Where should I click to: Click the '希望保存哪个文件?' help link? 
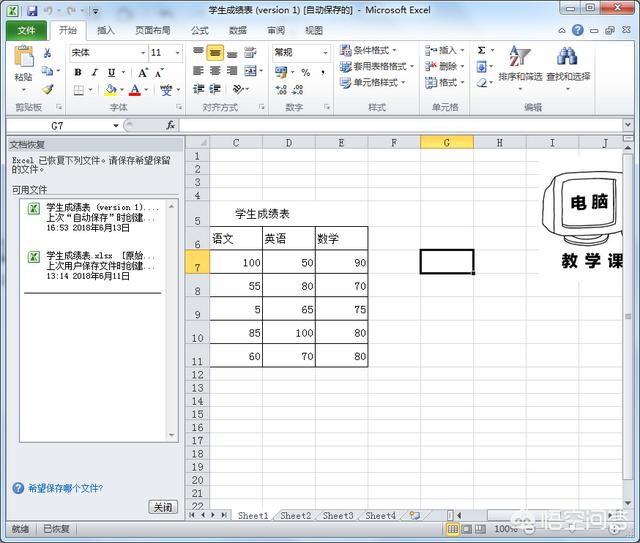pyautogui.click(x=64, y=488)
